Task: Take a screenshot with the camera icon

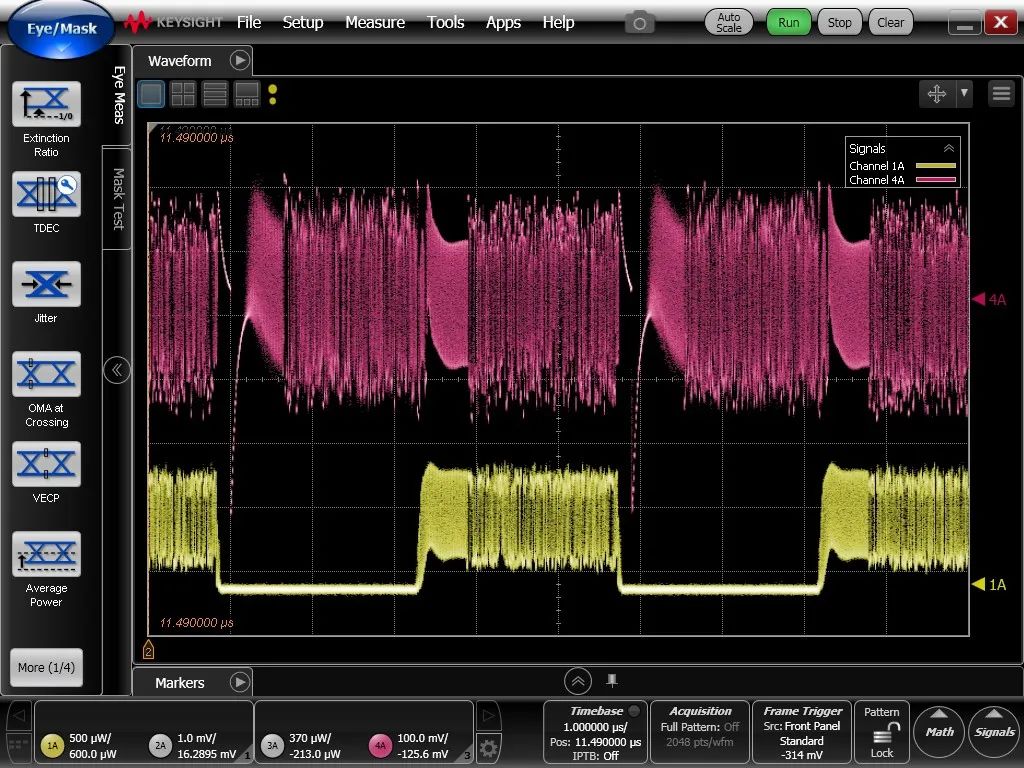Action: pyautogui.click(x=638, y=22)
